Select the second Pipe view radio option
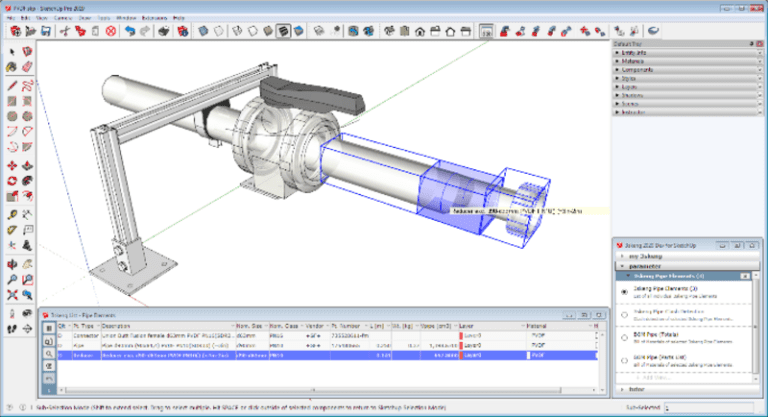The width and height of the screenshot is (768, 417). tap(624, 315)
